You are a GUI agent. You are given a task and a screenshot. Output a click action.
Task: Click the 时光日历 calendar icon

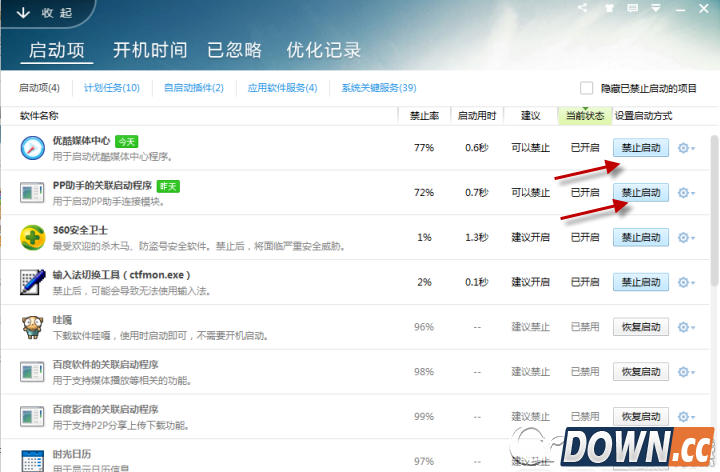pyautogui.click(x=33, y=461)
